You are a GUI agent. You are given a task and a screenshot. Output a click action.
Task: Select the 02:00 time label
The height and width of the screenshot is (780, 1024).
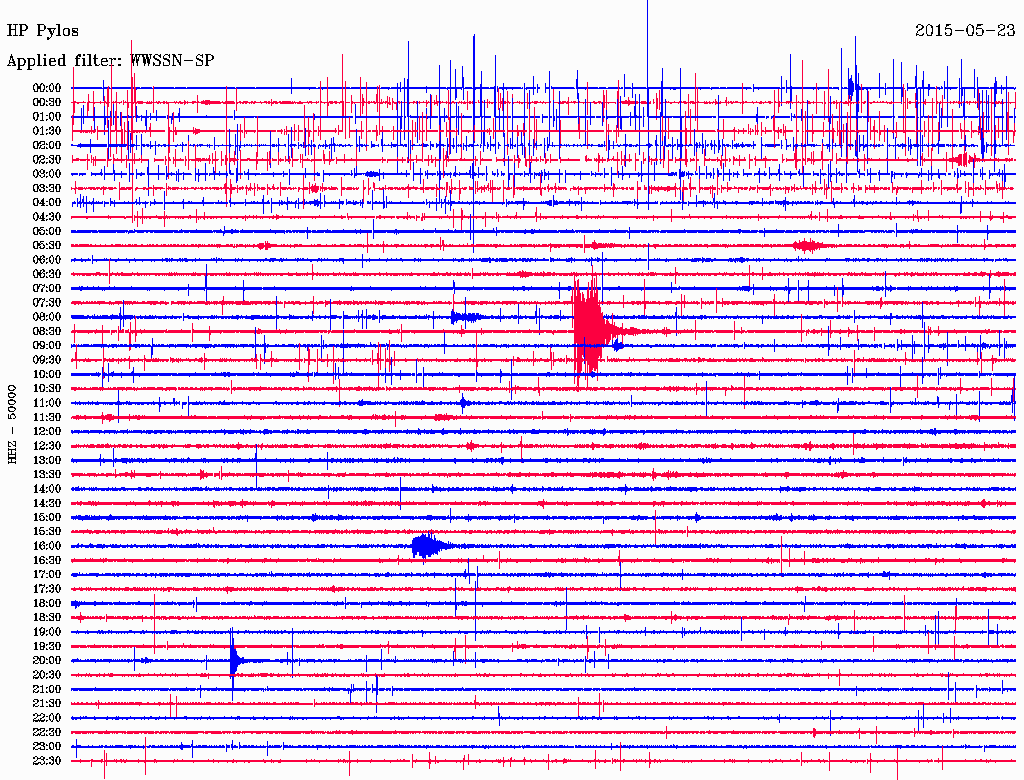coord(47,146)
